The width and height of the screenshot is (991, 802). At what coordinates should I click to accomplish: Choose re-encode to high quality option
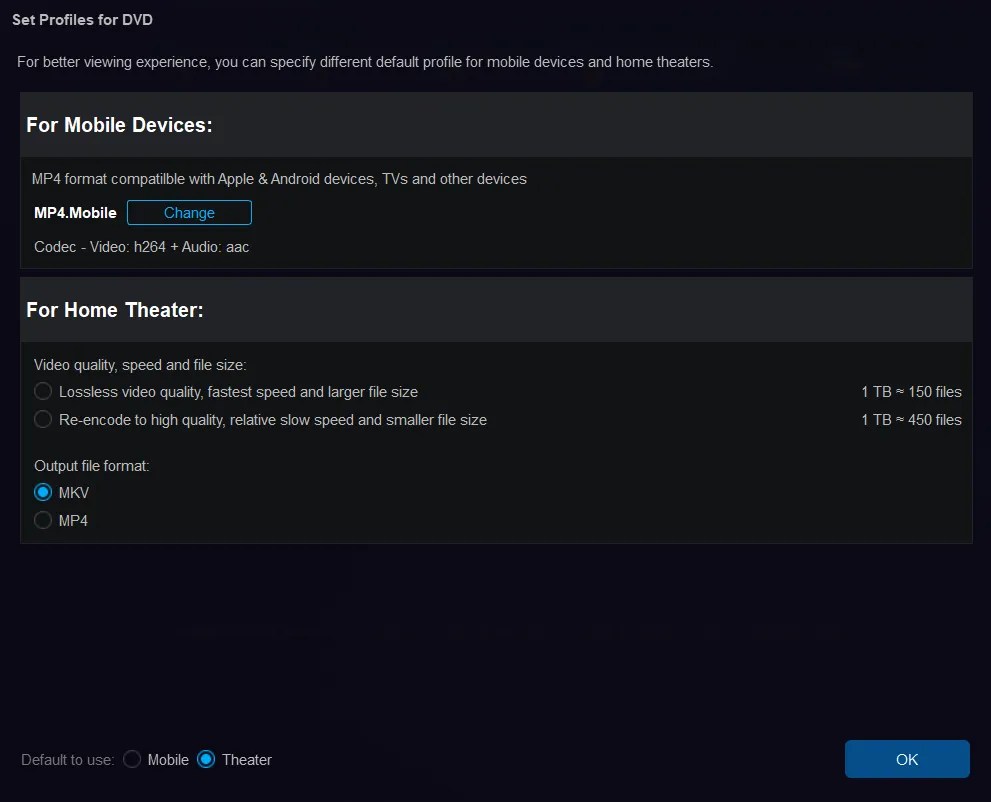[43, 419]
